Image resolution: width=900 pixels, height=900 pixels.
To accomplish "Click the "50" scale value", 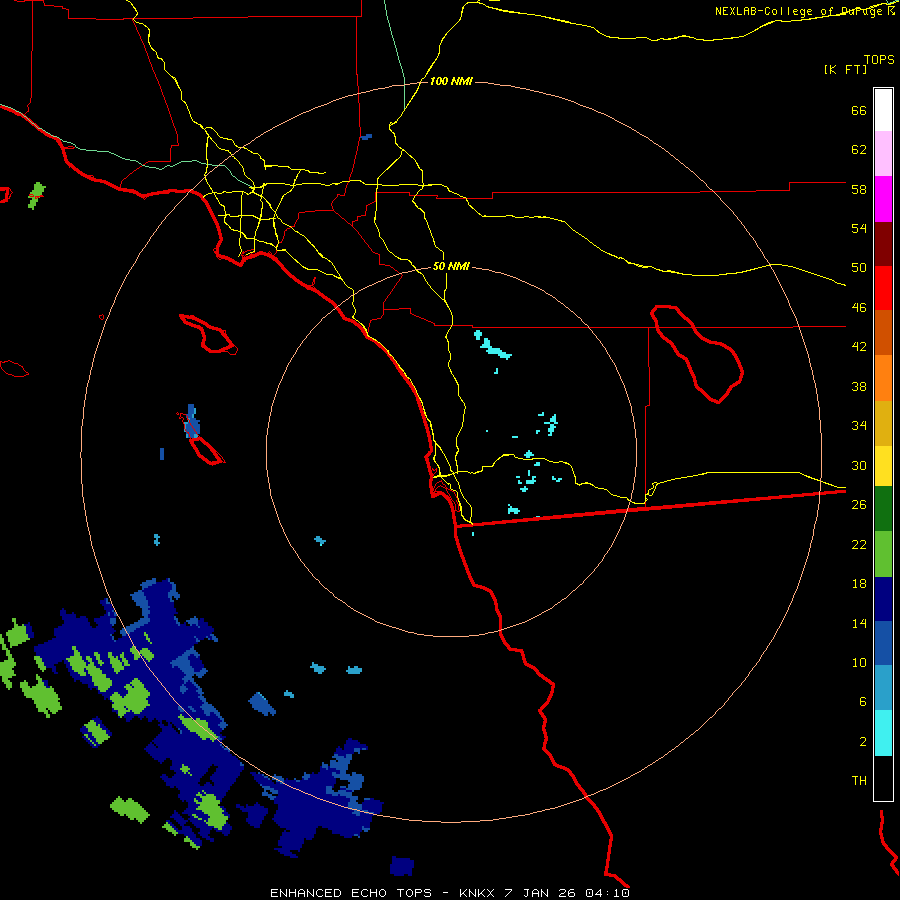I will [x=859, y=268].
